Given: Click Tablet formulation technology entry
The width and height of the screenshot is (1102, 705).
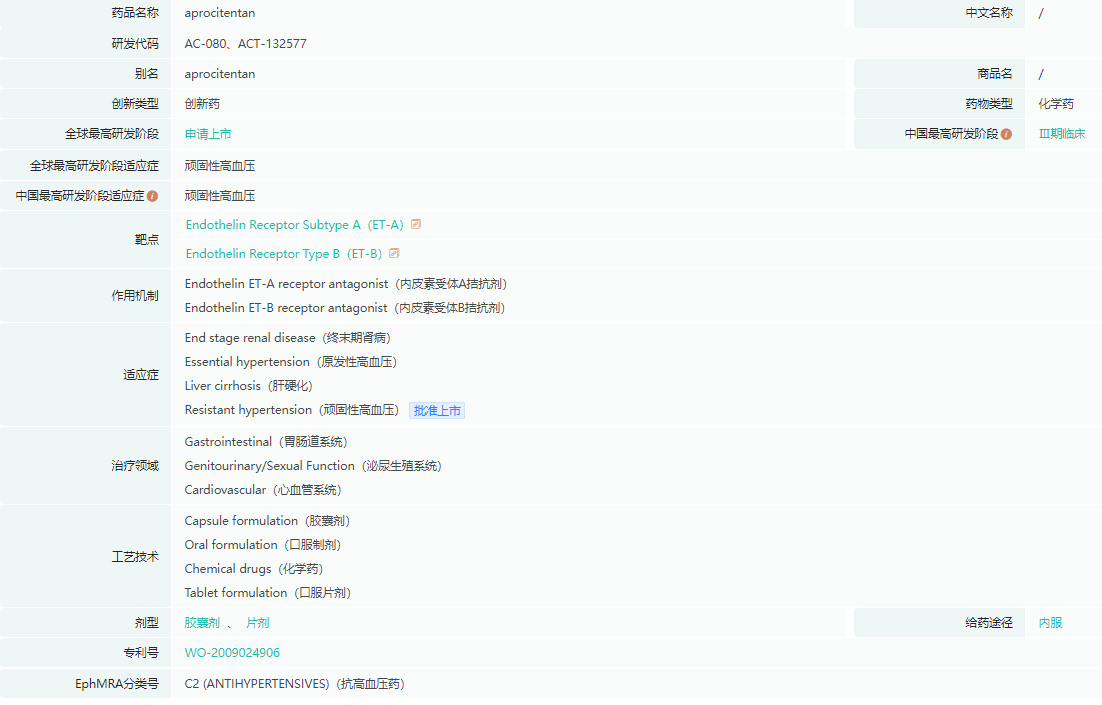Looking at the screenshot, I should tap(268, 593).
